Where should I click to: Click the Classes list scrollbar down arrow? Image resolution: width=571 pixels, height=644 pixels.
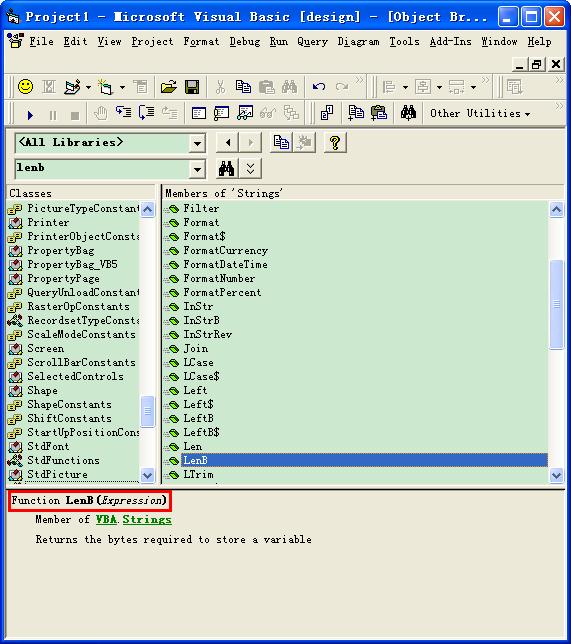click(x=147, y=475)
